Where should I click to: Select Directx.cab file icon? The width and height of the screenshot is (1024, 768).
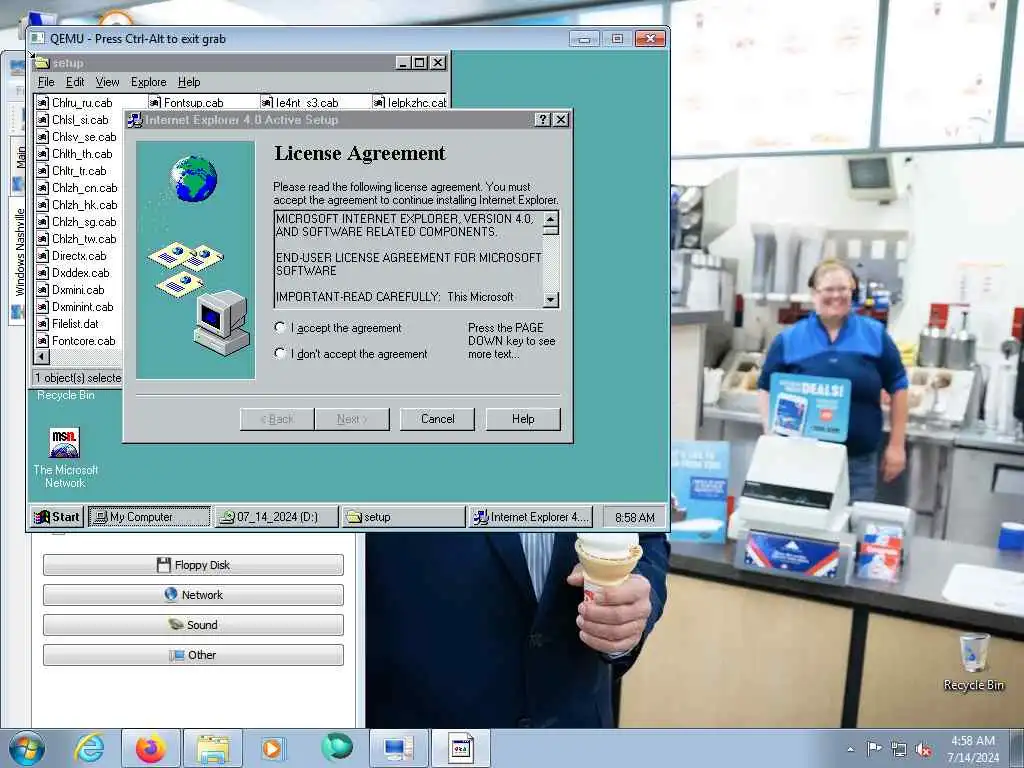point(42,255)
